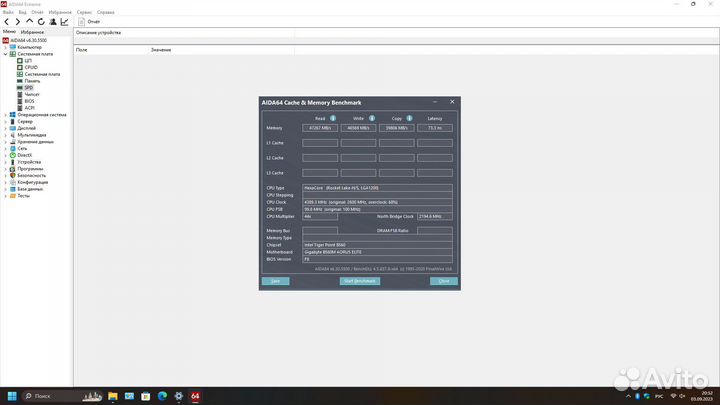Viewport: 720px width, 405px height.
Task: Click the Отчёт report button in toolbar
Action: (x=89, y=22)
